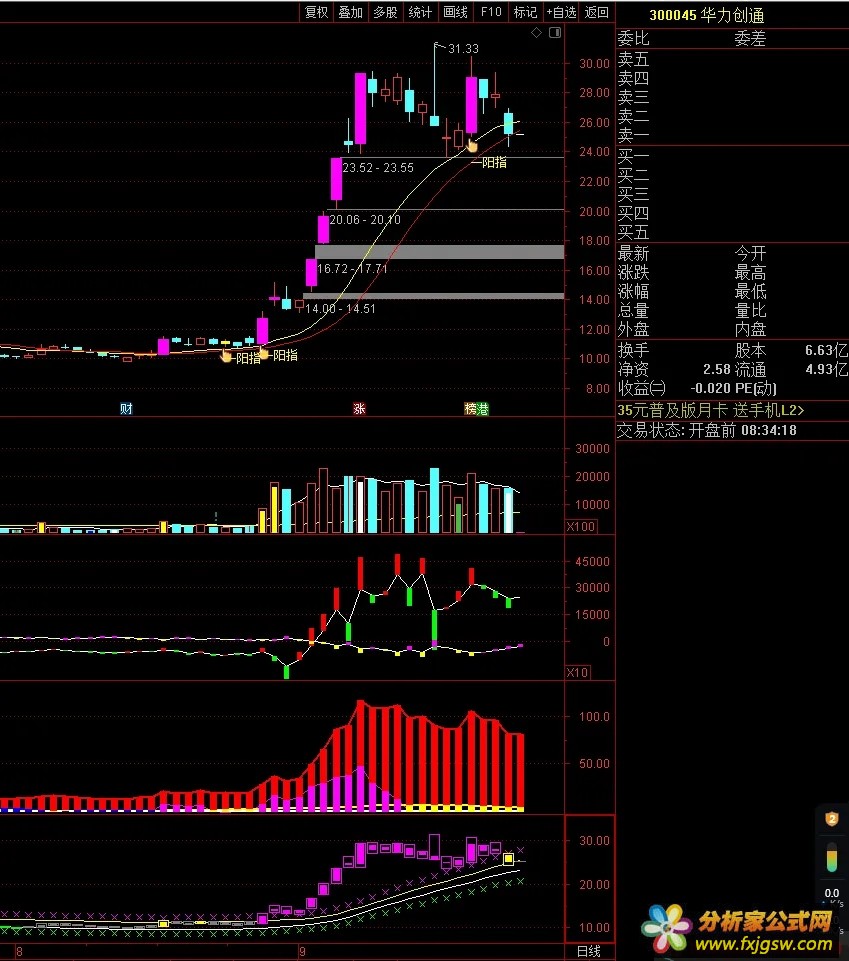Click the 最新 price label

coord(633,254)
